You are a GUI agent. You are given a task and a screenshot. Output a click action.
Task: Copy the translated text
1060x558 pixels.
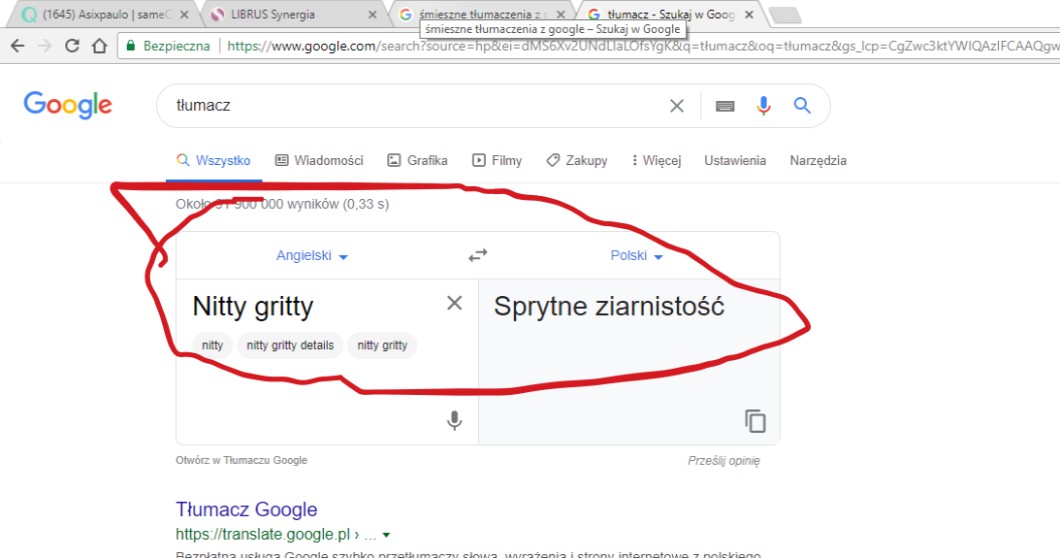coord(755,421)
